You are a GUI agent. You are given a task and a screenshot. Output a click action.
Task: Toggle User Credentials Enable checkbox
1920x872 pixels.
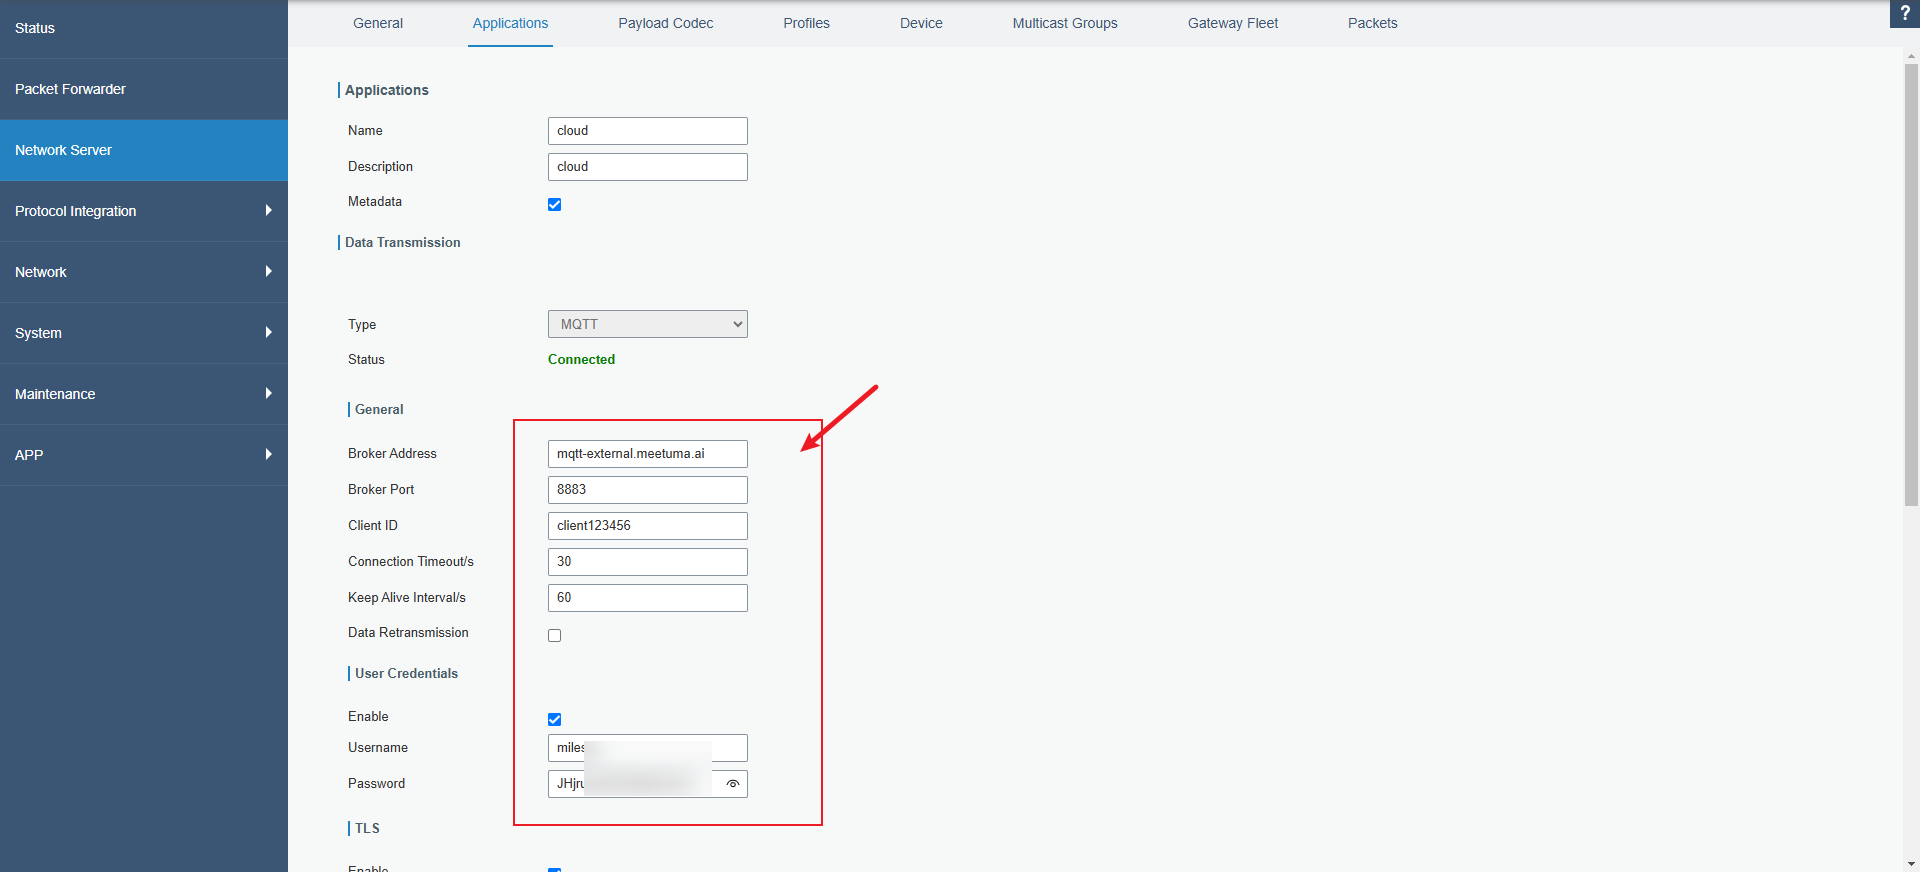coord(555,720)
